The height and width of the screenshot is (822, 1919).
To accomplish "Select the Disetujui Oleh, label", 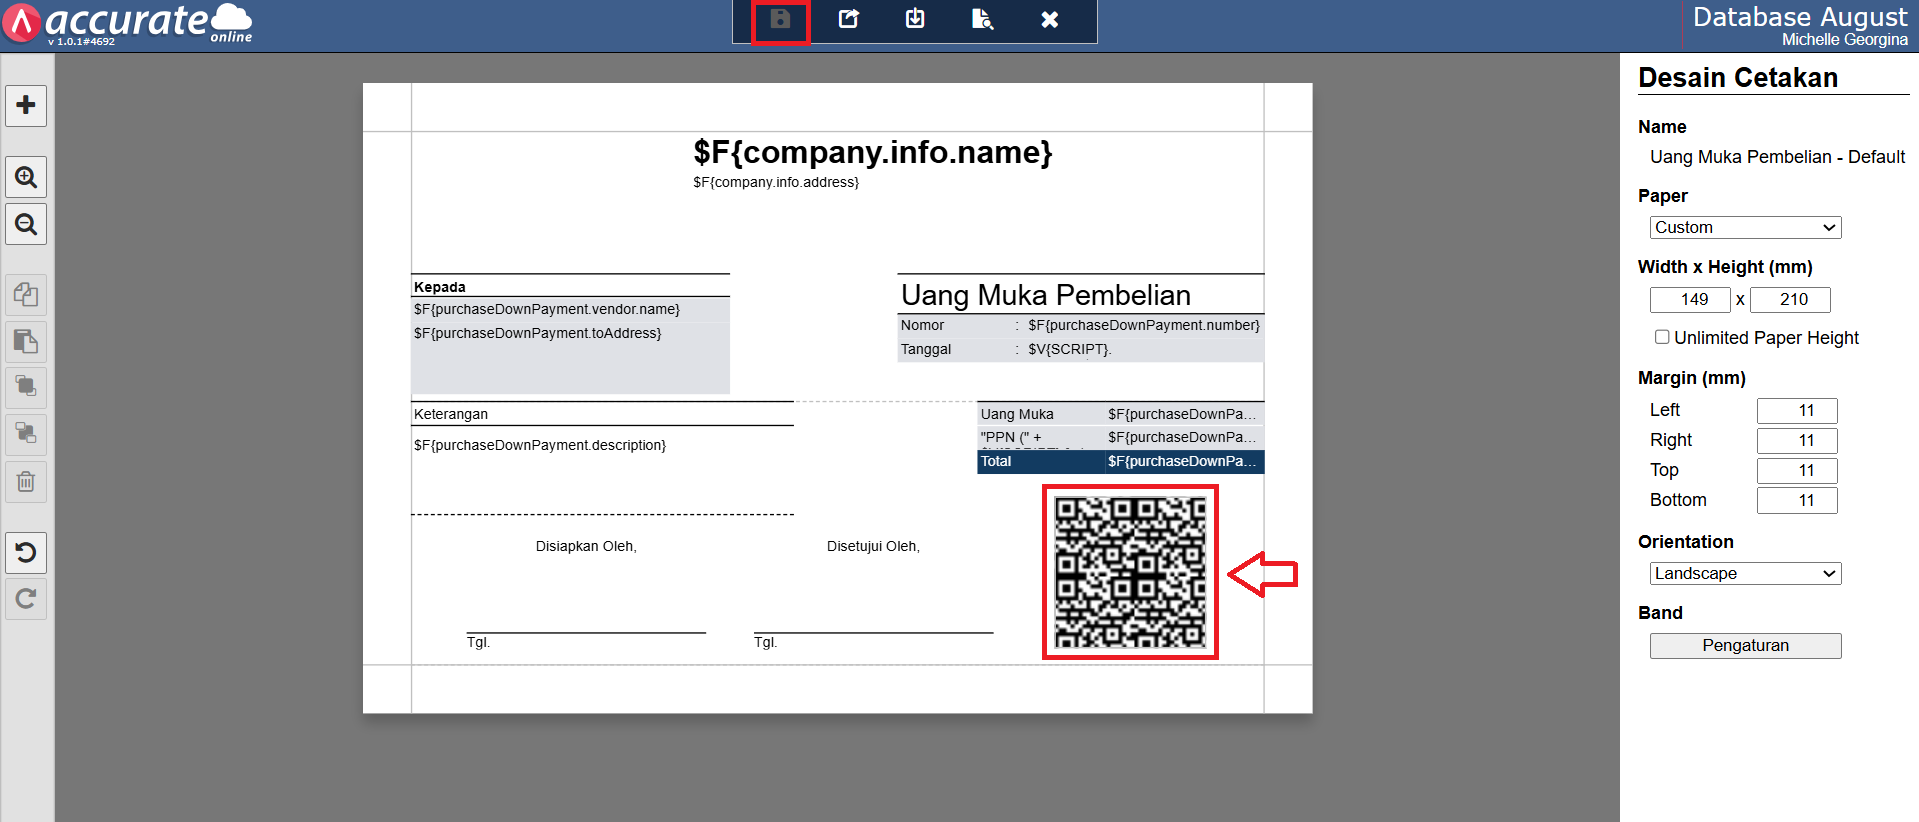I will point(873,547).
